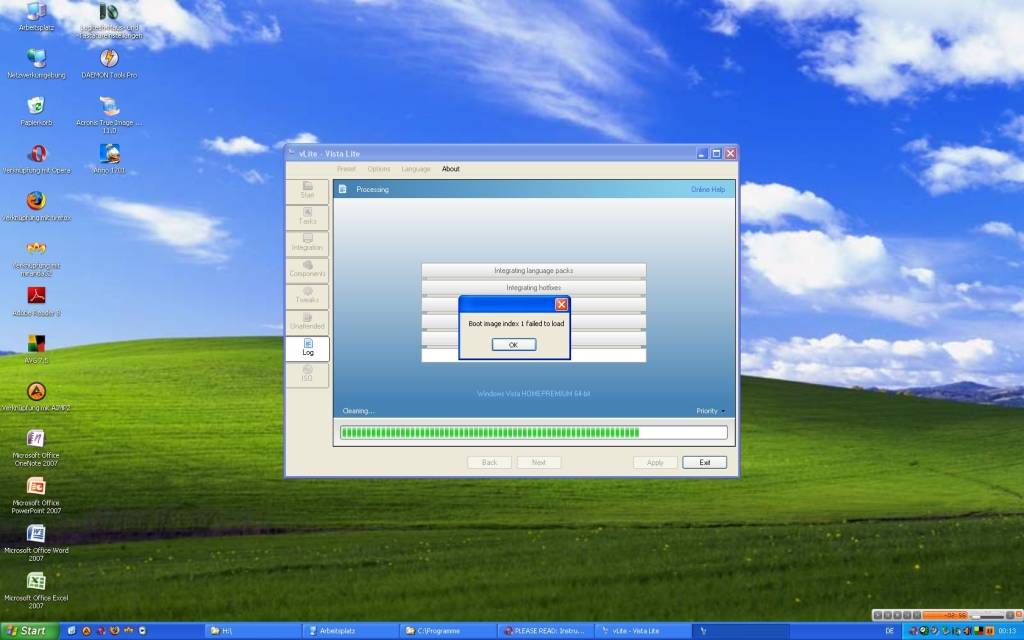Open the Opera browser shortcut
Image resolution: width=1024 pixels, height=640 pixels.
coord(37,159)
